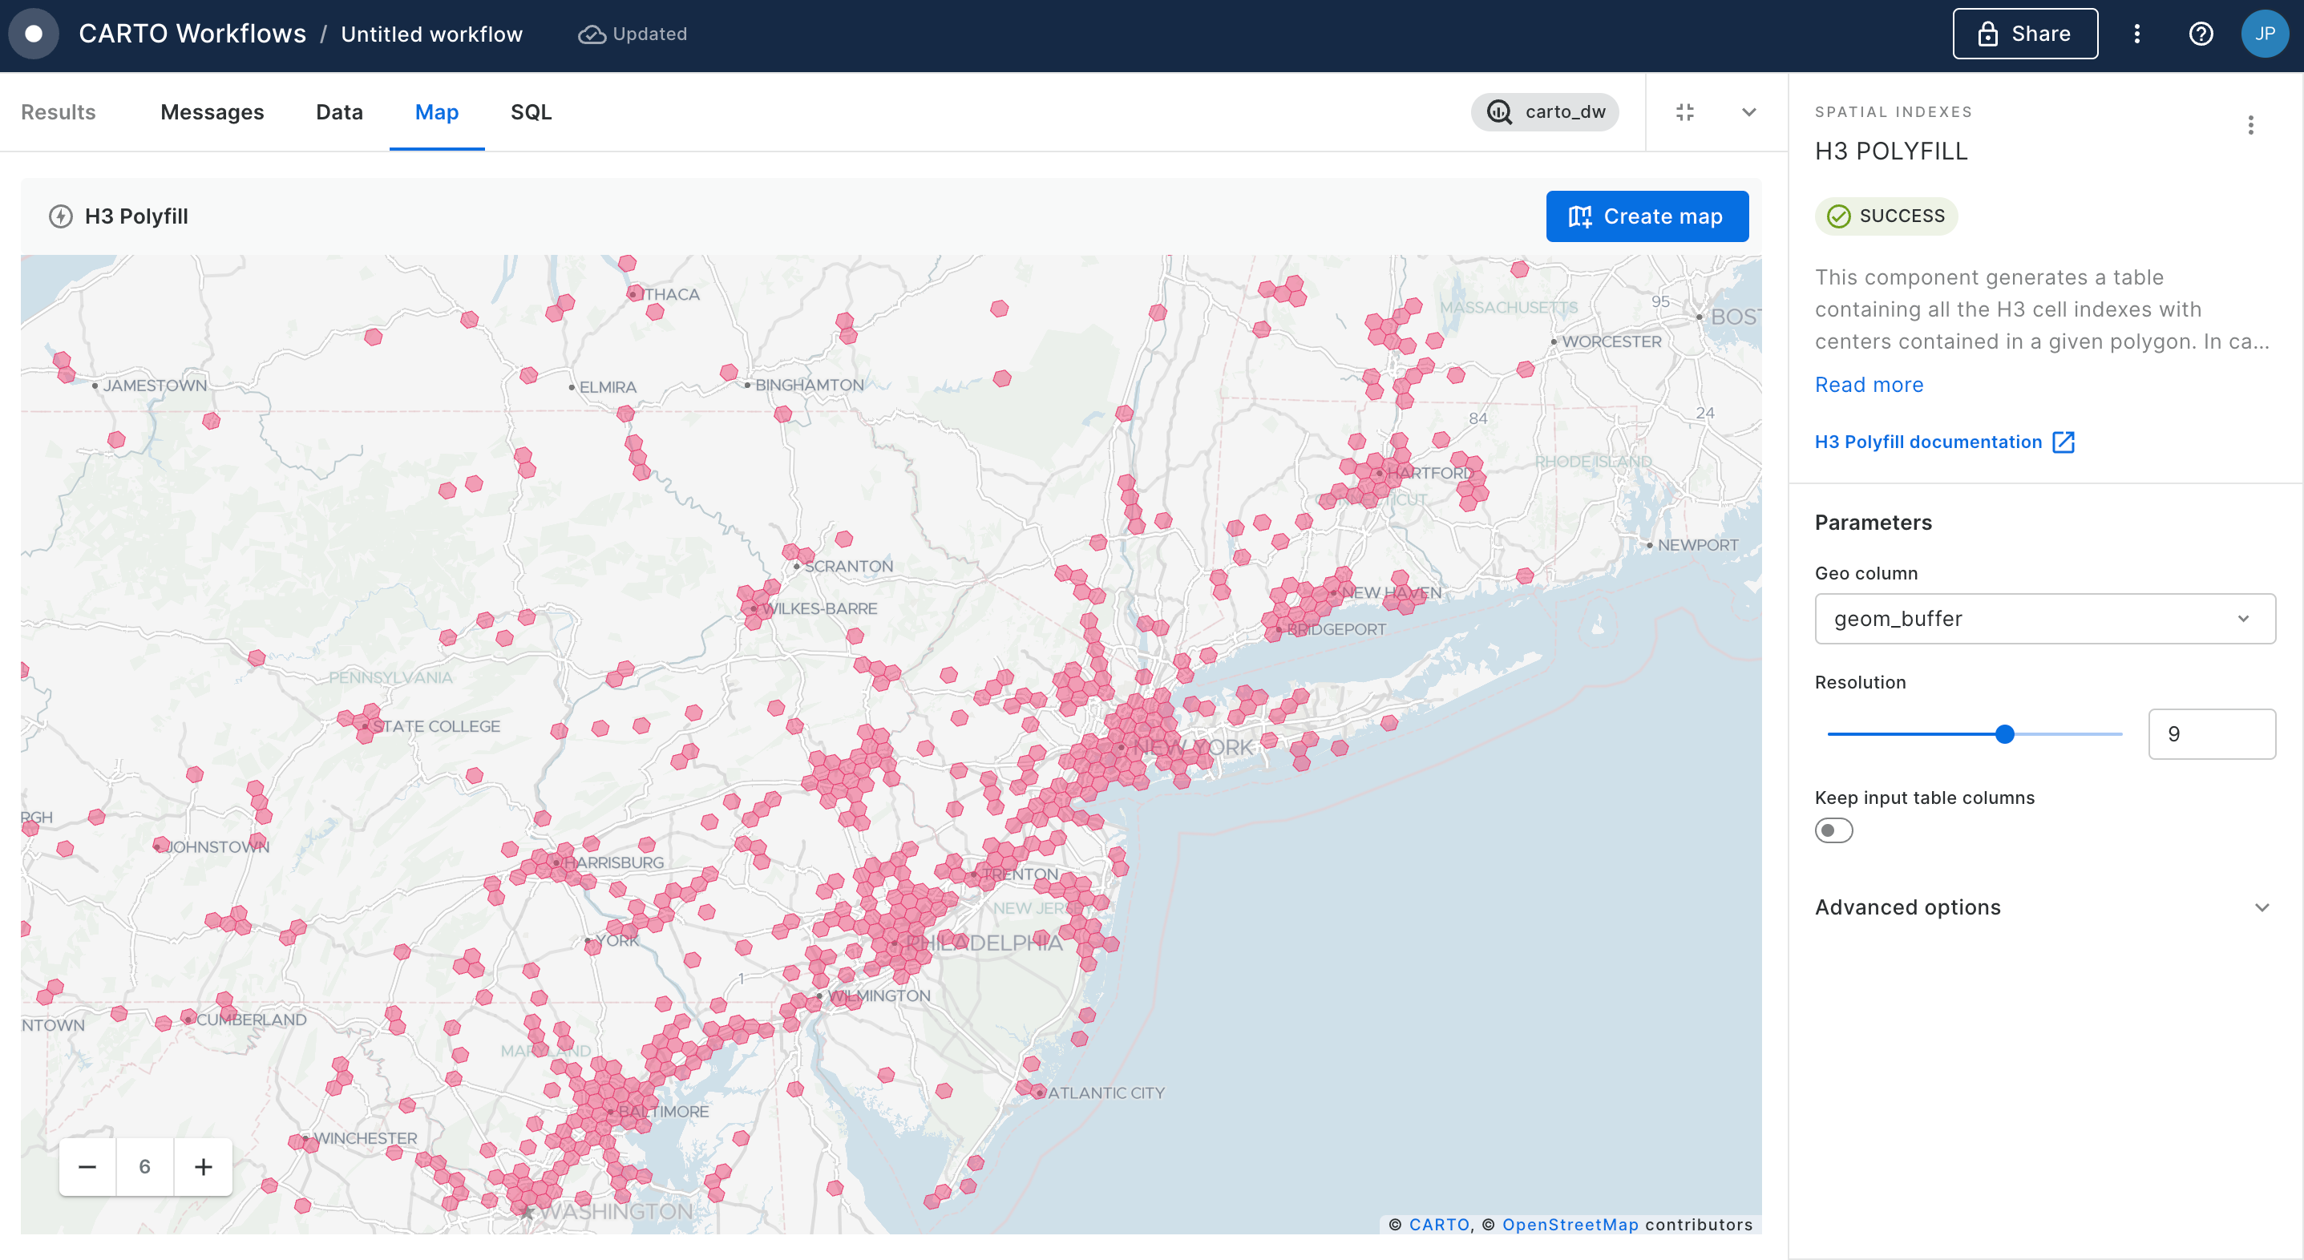
Task: Click the Resolution slider handle
Action: (2004, 734)
